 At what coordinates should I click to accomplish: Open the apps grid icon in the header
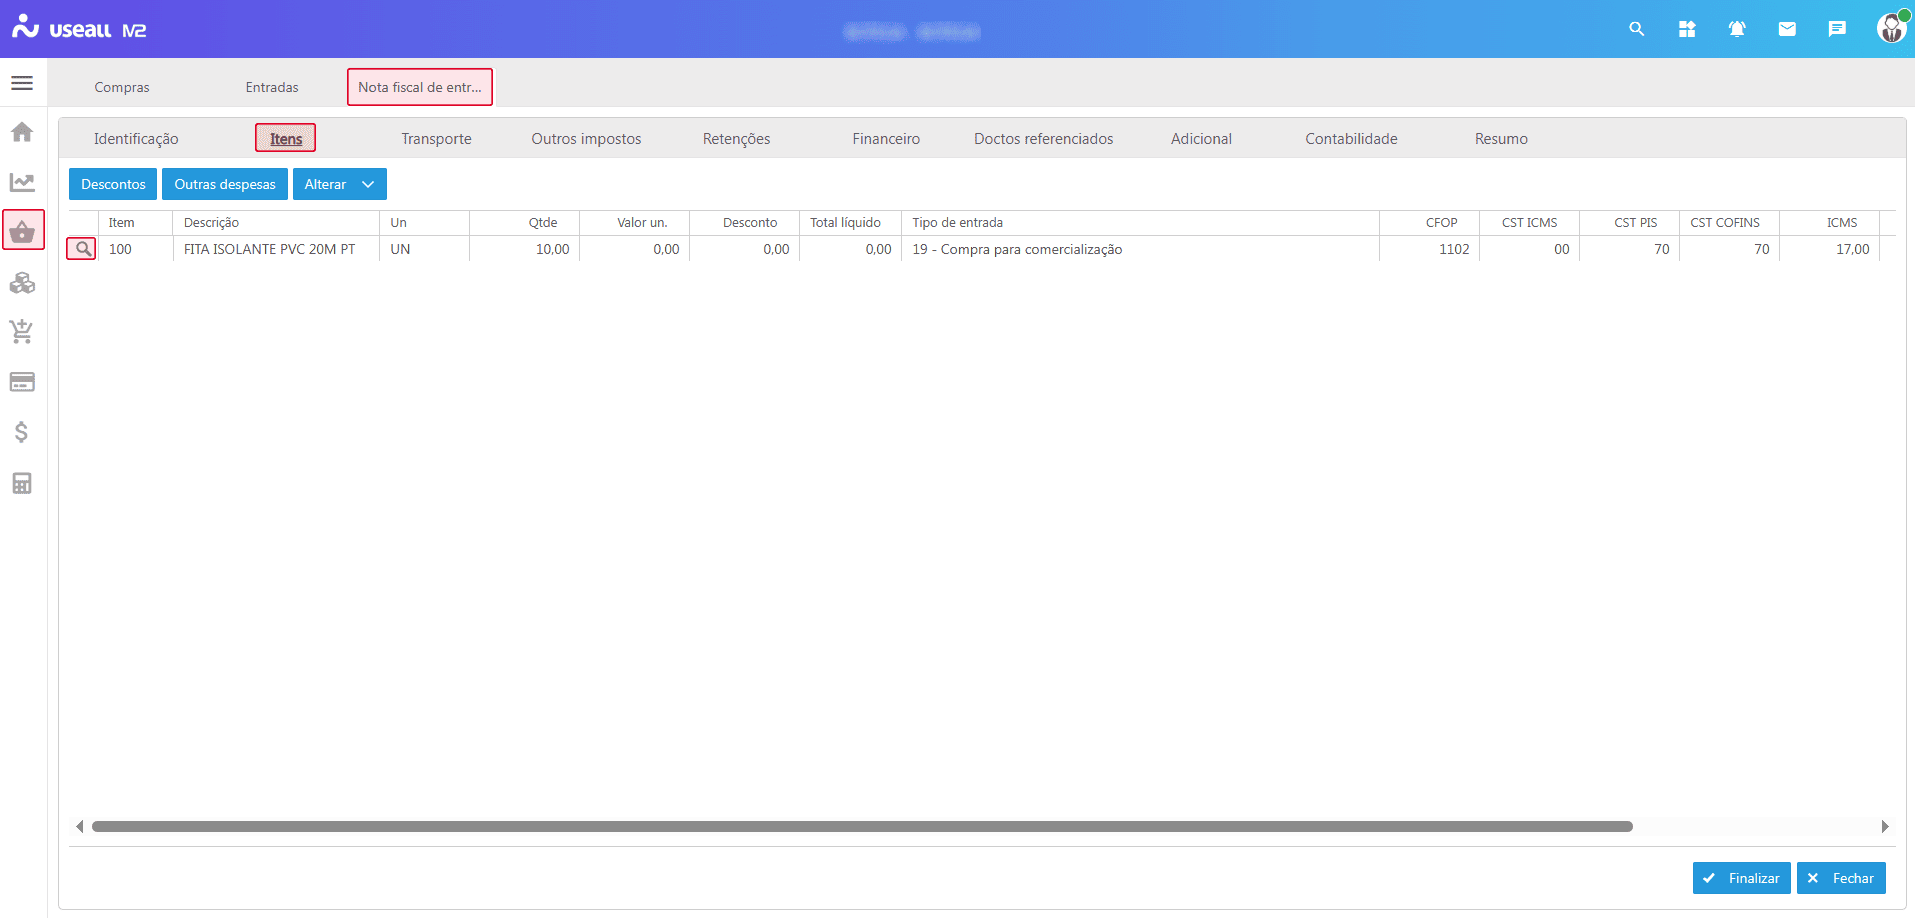click(x=1687, y=29)
